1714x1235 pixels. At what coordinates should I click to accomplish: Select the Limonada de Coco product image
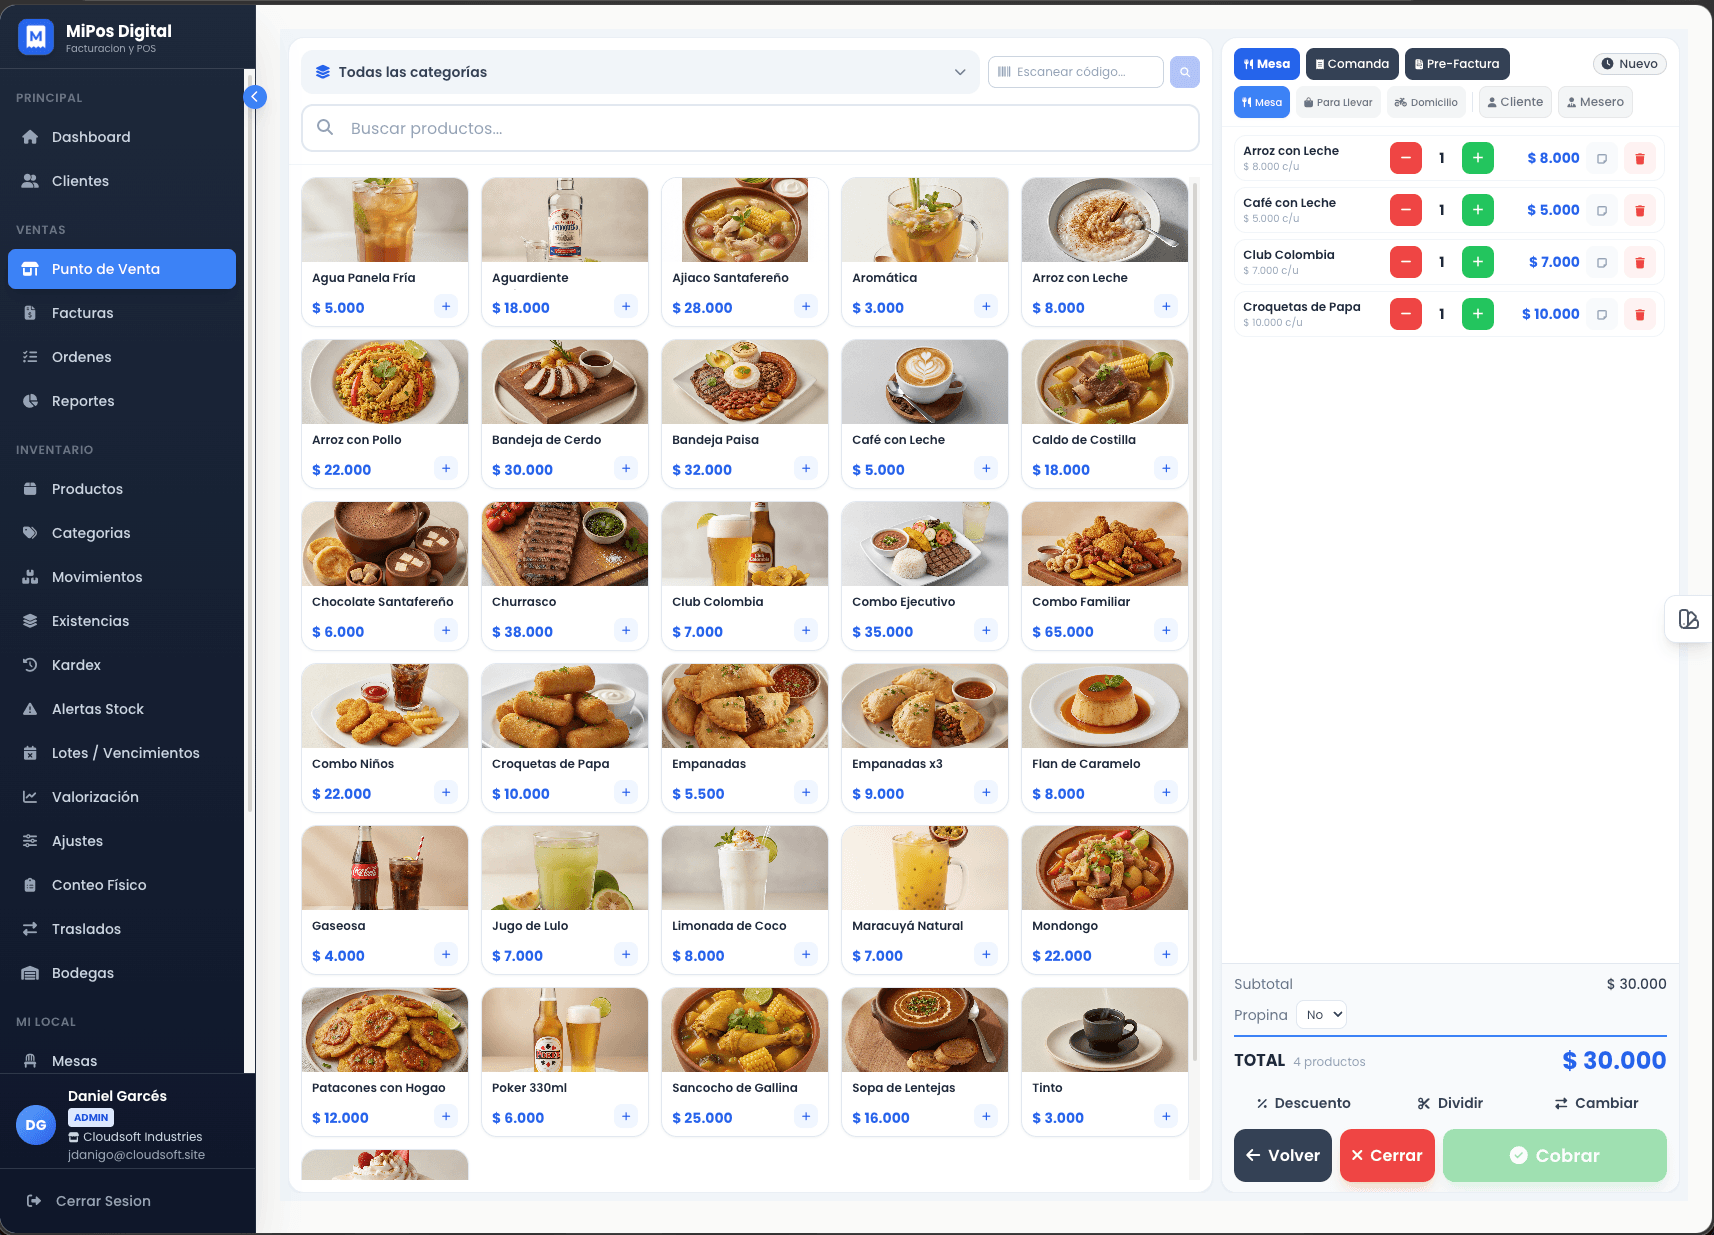click(x=745, y=868)
